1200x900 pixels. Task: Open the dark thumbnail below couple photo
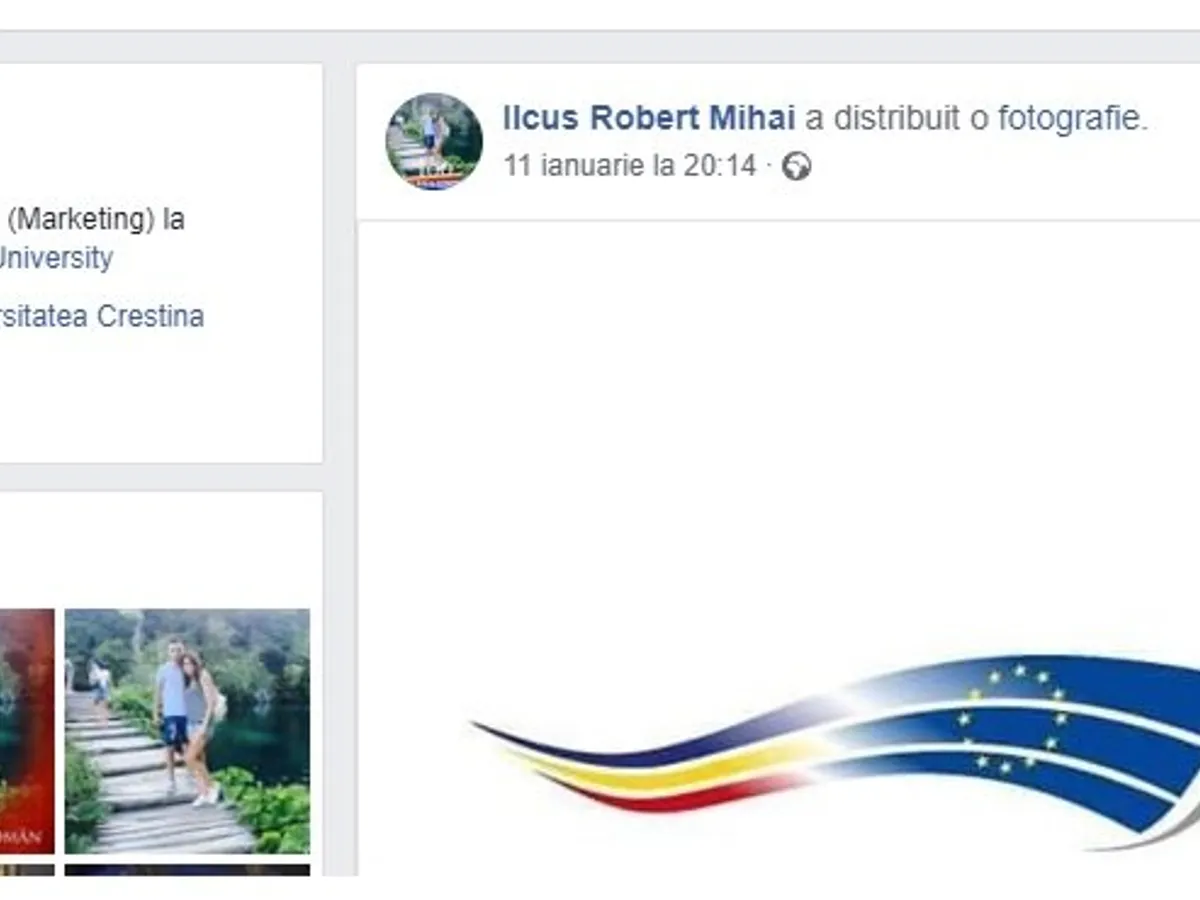tap(187, 870)
